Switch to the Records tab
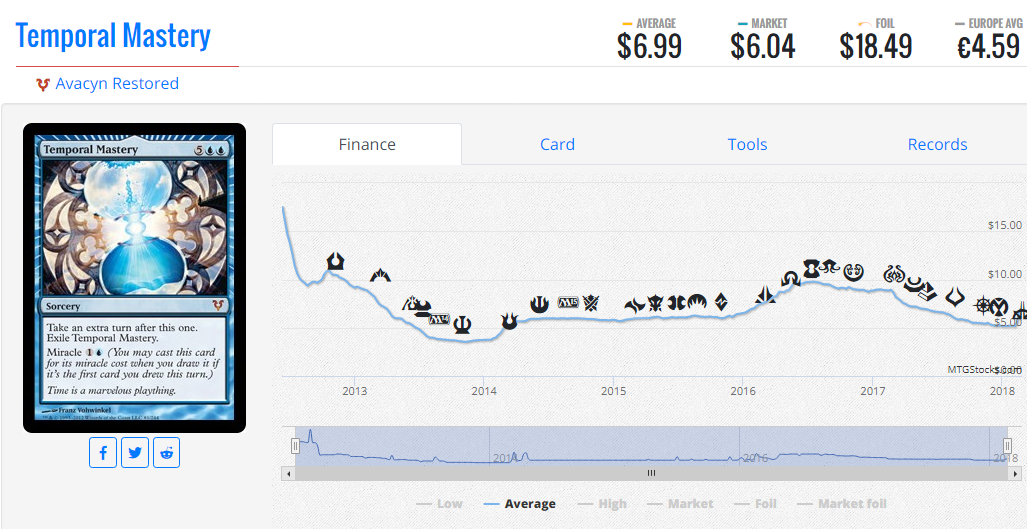Screen dimensions: 1027x529 pyautogui.click(x=937, y=144)
